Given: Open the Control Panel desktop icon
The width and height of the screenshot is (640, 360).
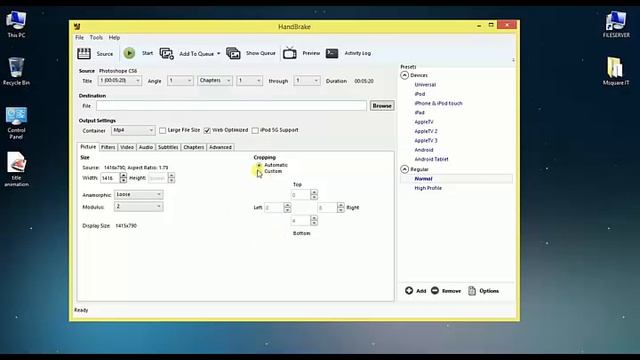Looking at the screenshot, I should point(16,123).
